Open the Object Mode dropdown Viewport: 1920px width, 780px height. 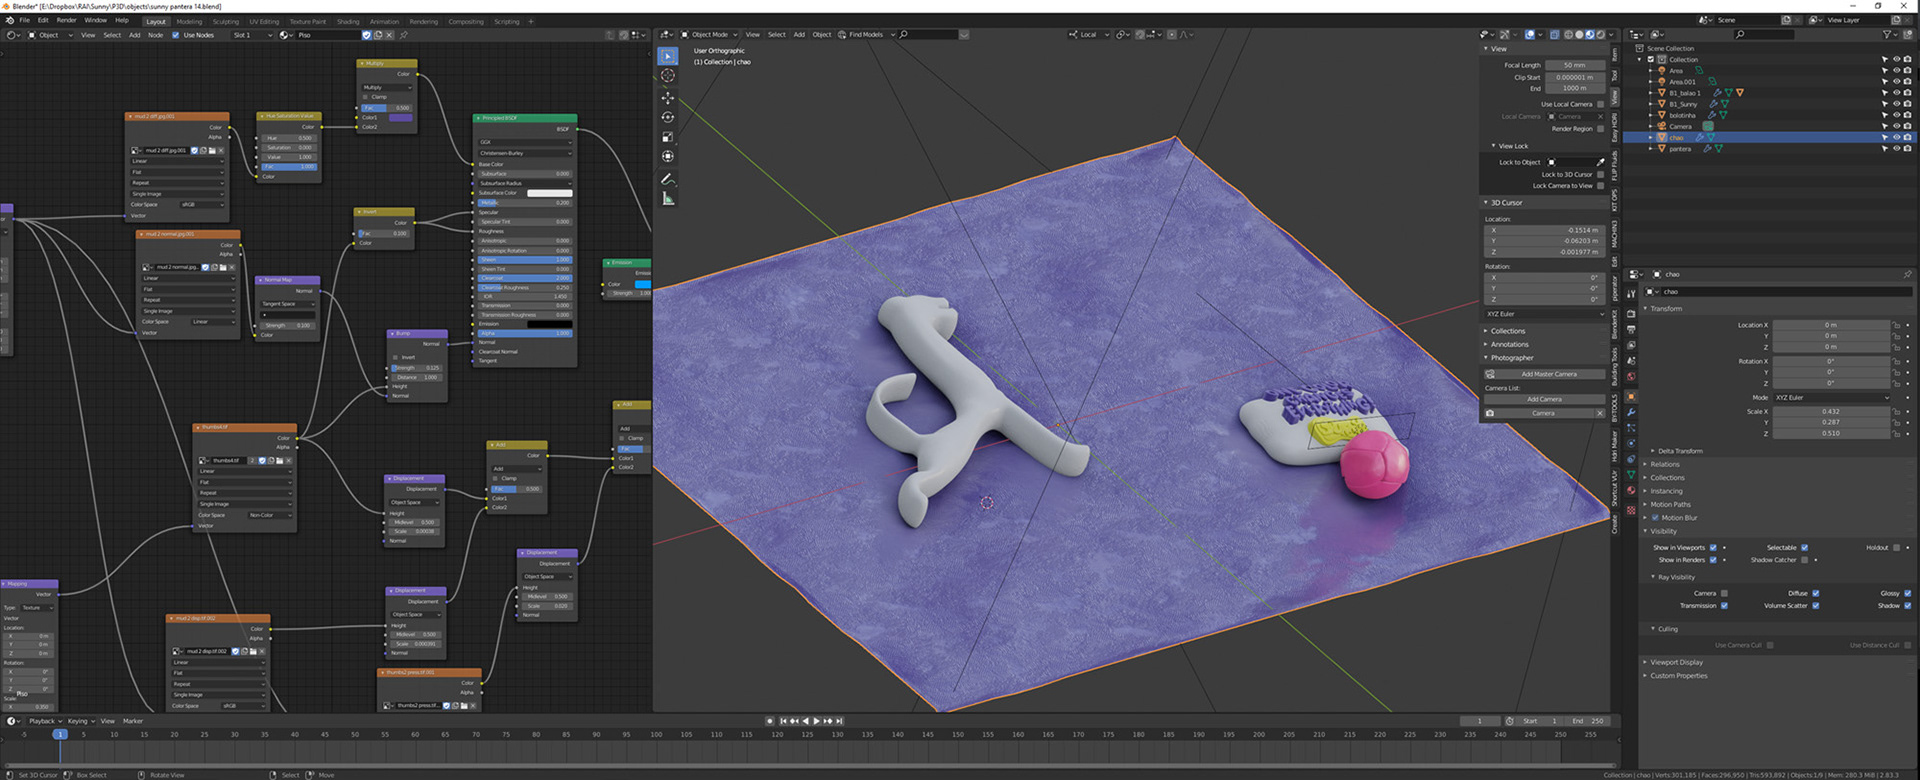[710, 34]
